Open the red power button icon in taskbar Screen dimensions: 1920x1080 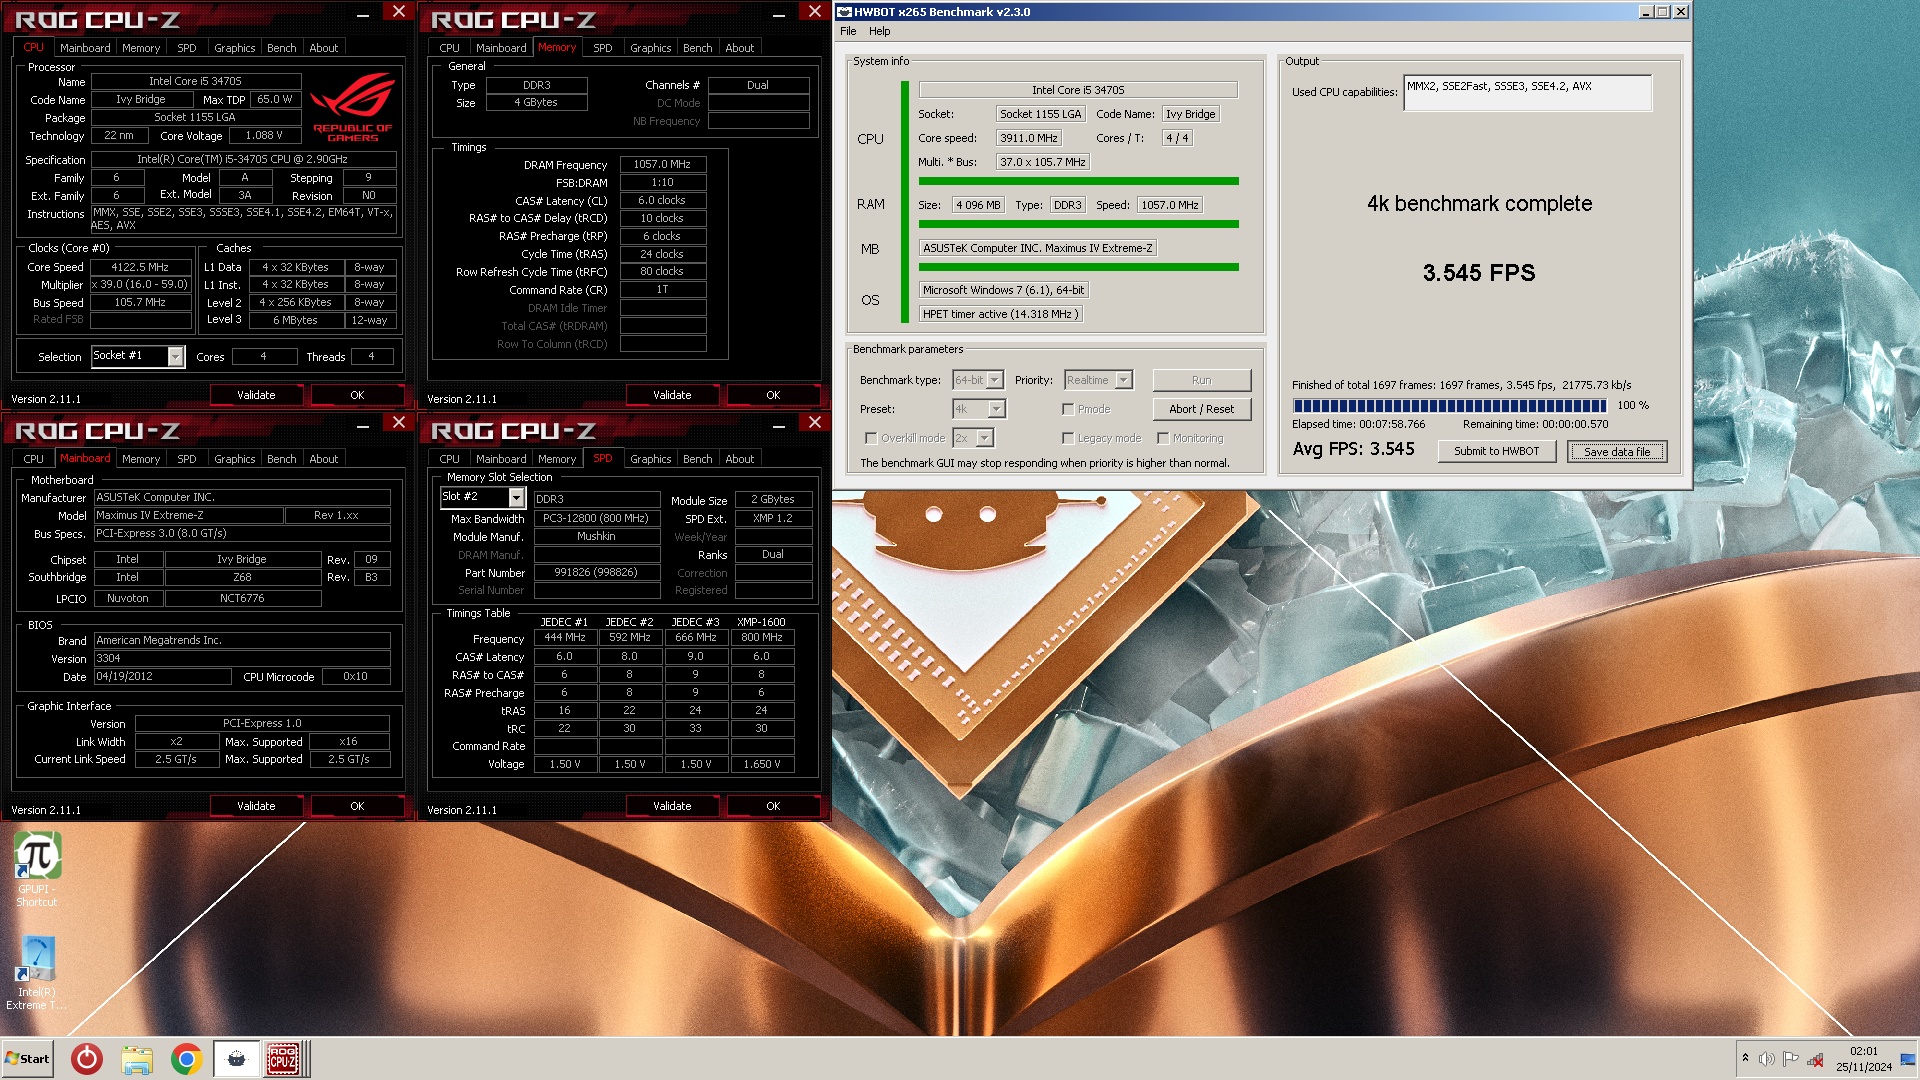coord(87,1059)
